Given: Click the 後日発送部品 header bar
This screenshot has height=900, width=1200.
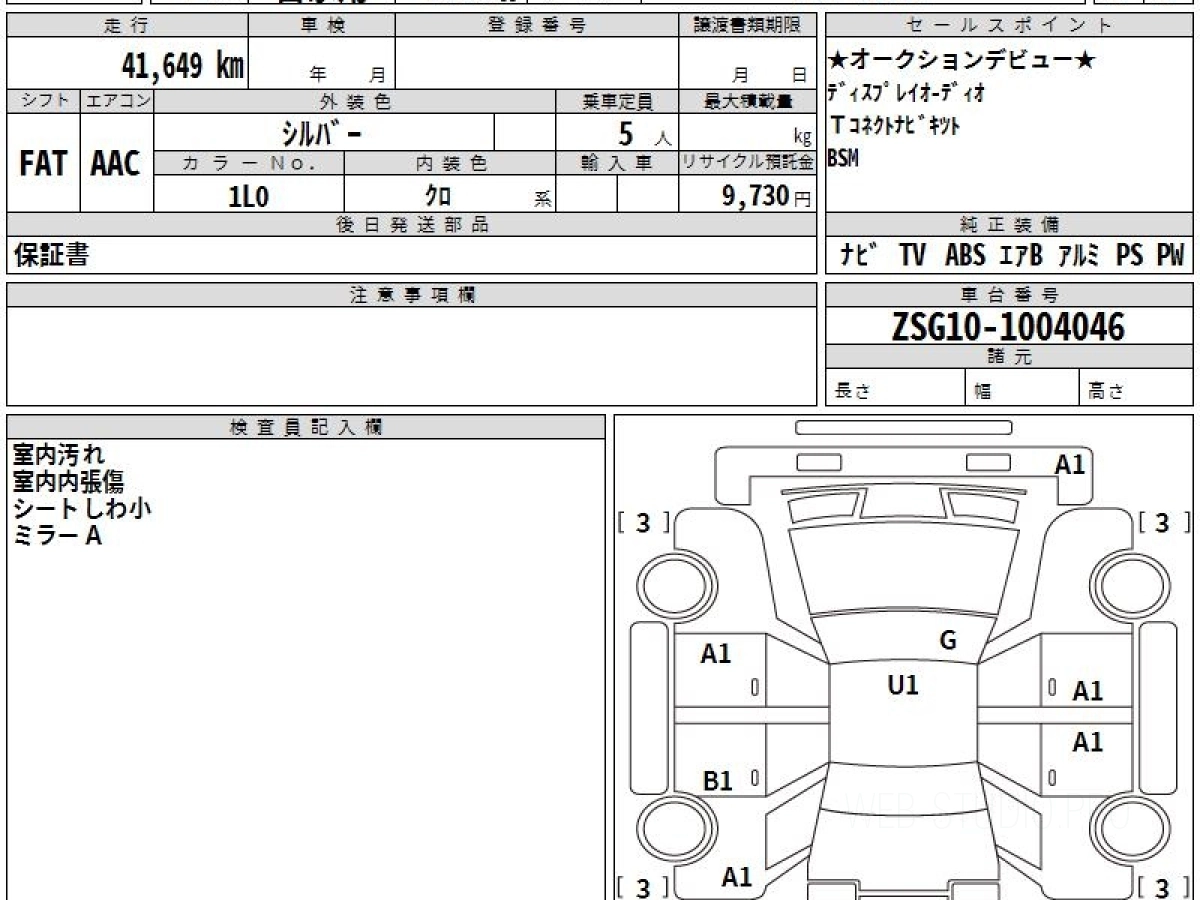Looking at the screenshot, I should coord(412,225).
